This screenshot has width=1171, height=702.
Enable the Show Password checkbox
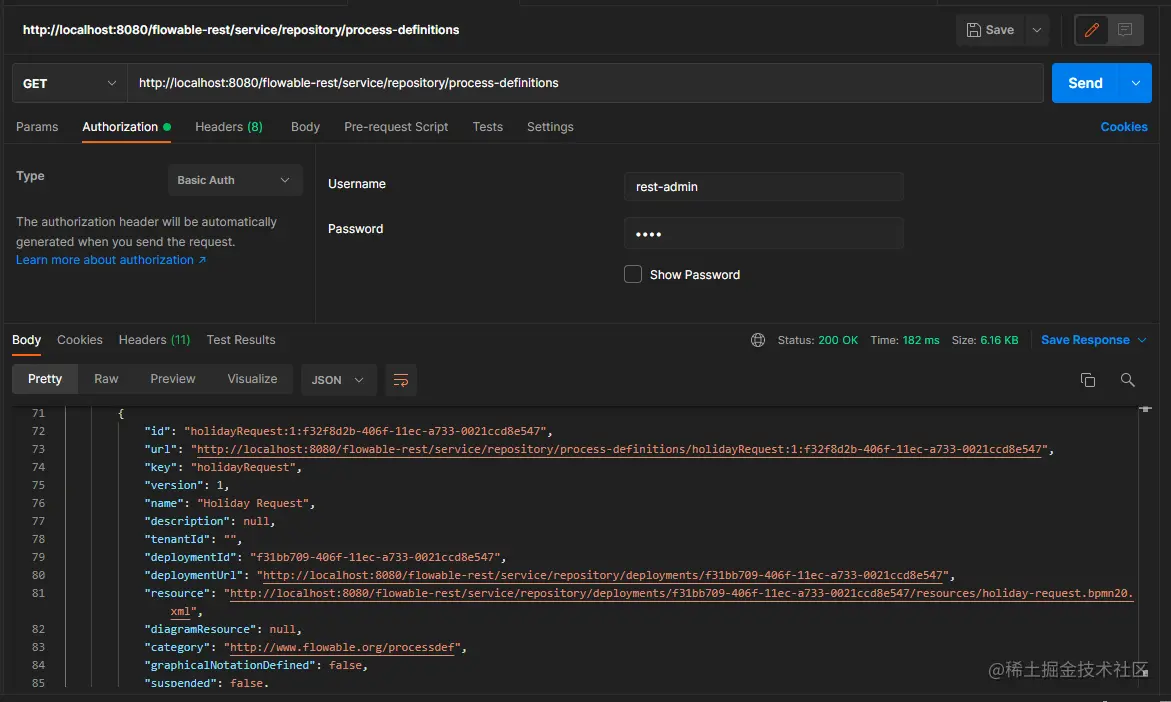633,274
